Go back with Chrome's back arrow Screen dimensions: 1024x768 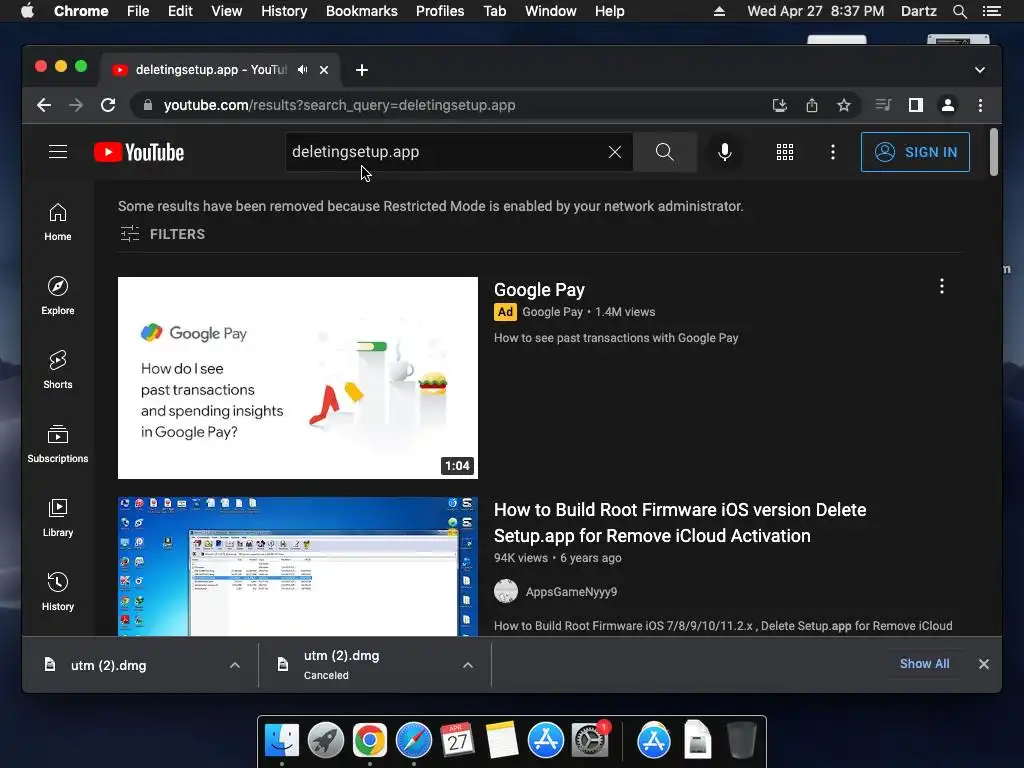(44, 105)
